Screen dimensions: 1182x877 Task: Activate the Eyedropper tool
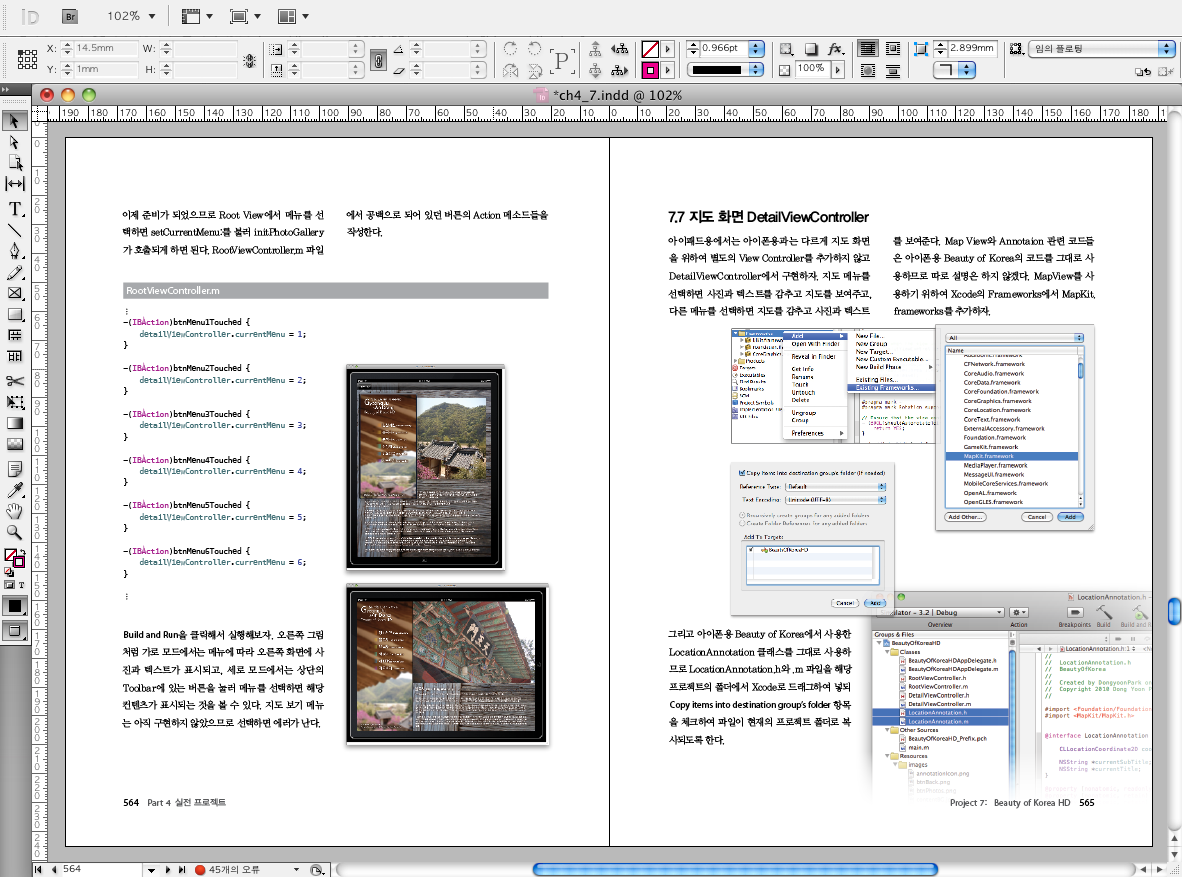tap(15, 489)
